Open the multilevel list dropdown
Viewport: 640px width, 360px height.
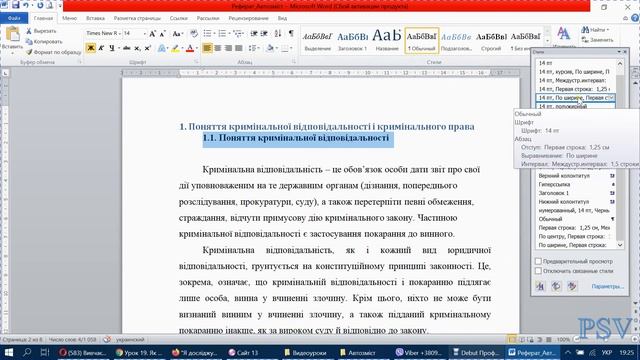(243, 33)
